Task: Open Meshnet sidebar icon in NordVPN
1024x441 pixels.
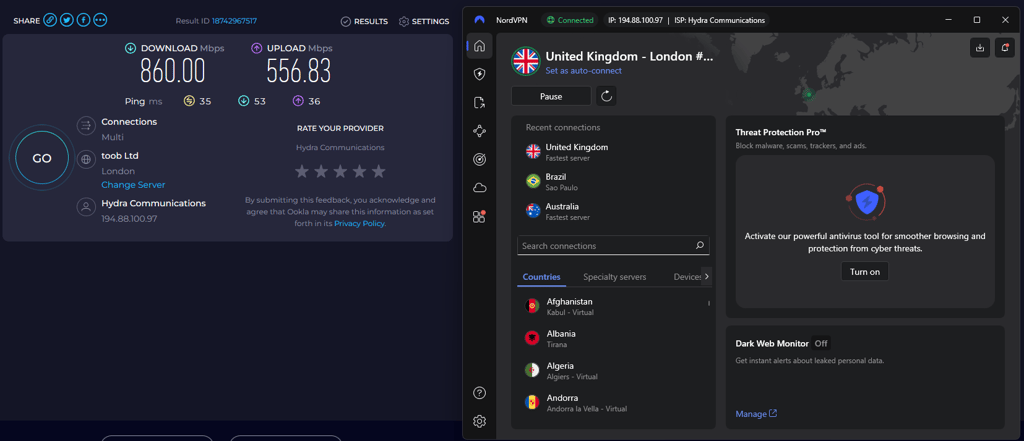Action: 479,131
